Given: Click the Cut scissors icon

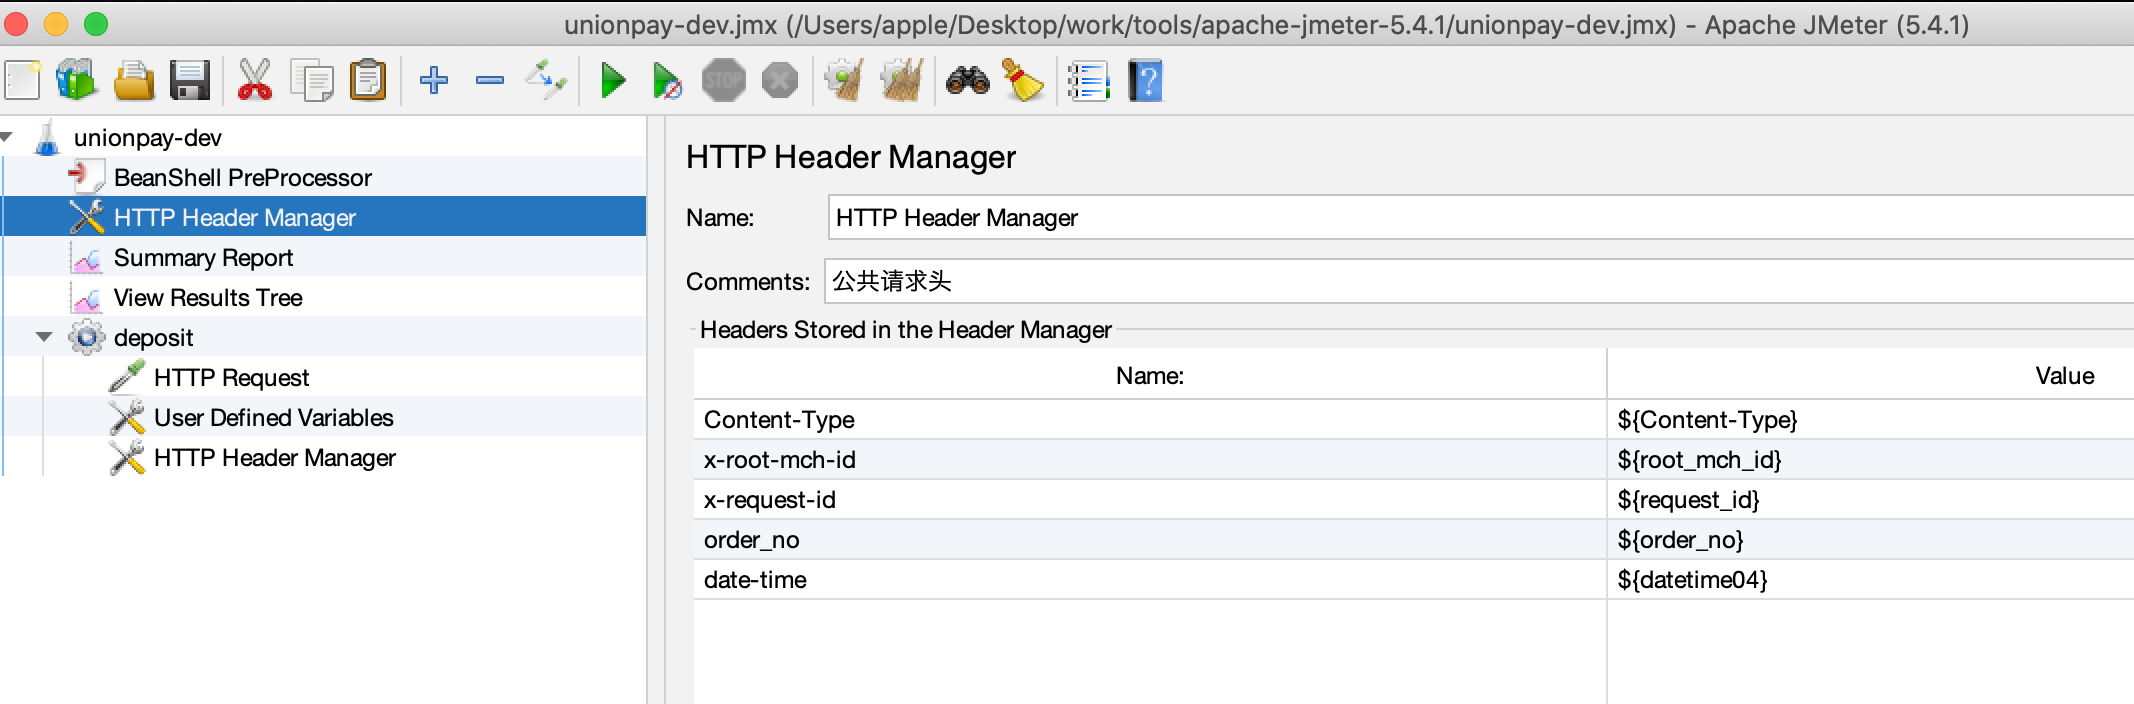Looking at the screenshot, I should click(255, 80).
